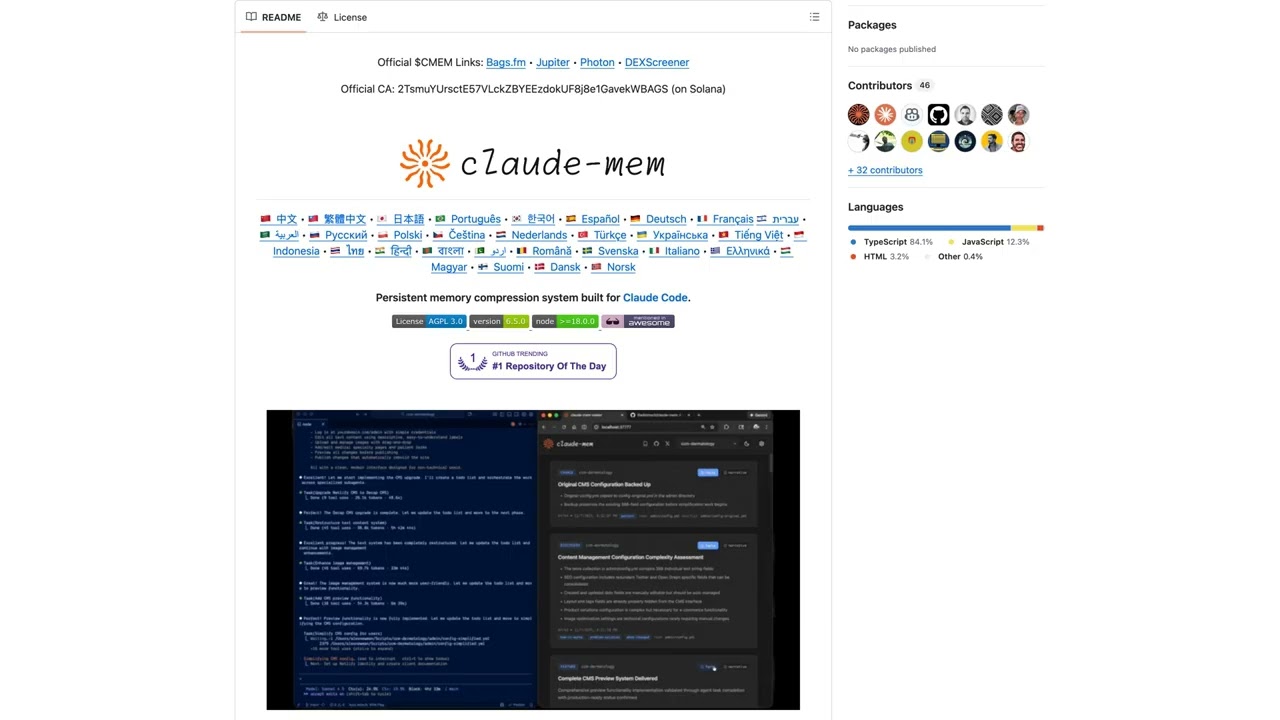This screenshot has height=720, width=1280.
Task: Open the Français translation link
Action: point(725,219)
